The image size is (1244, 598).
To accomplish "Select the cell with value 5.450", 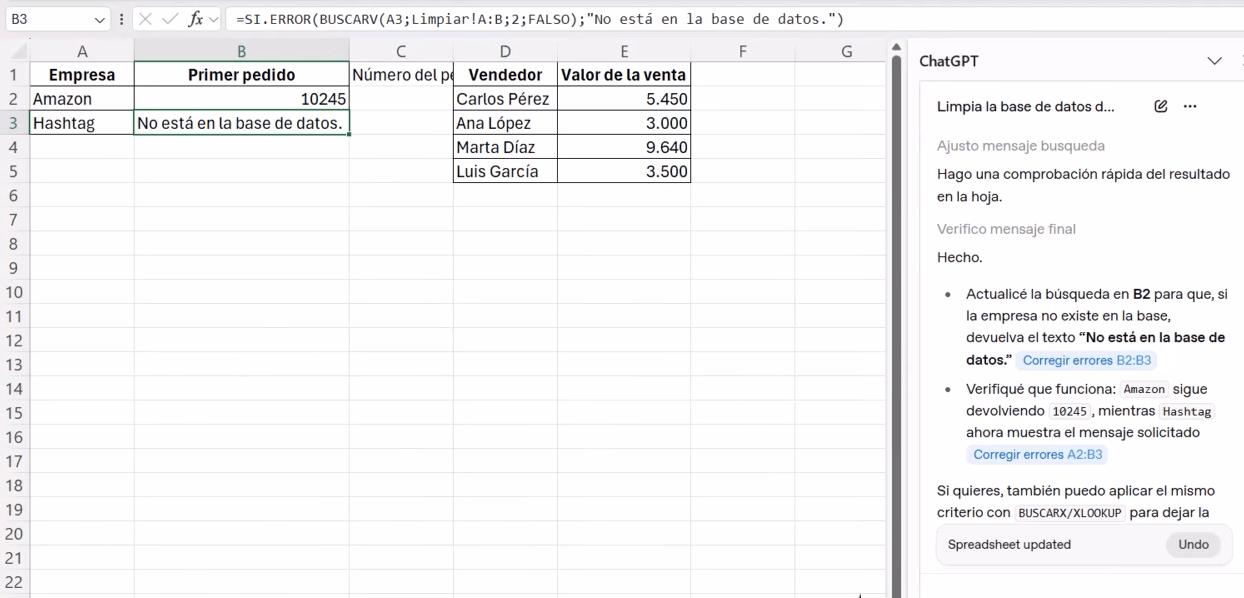I will 624,99.
